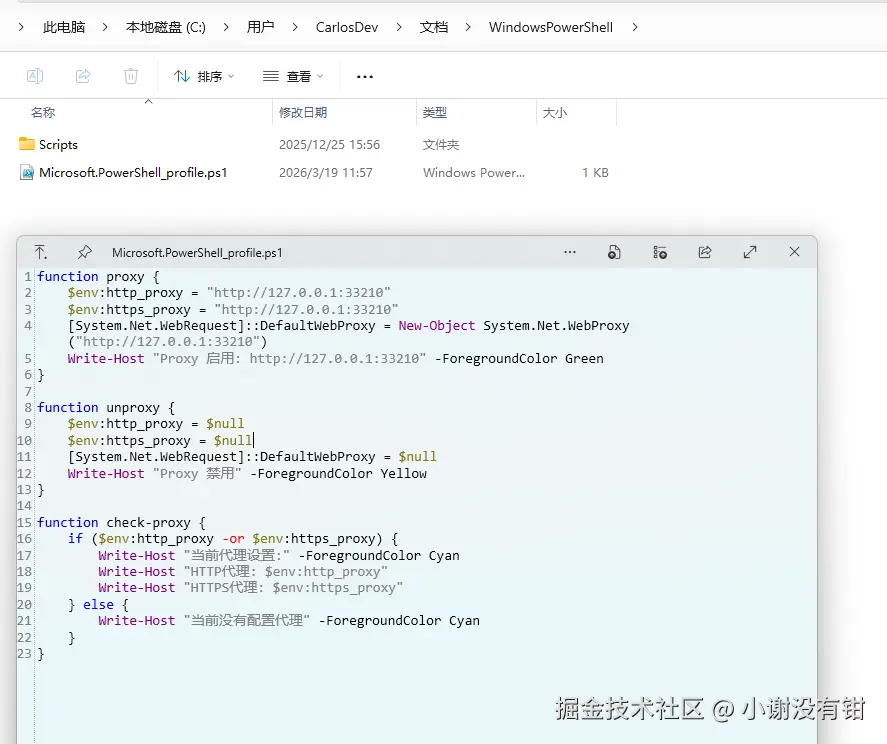Click 用户 in the breadcrumb path
The width and height of the screenshot is (887, 744).
point(260,27)
